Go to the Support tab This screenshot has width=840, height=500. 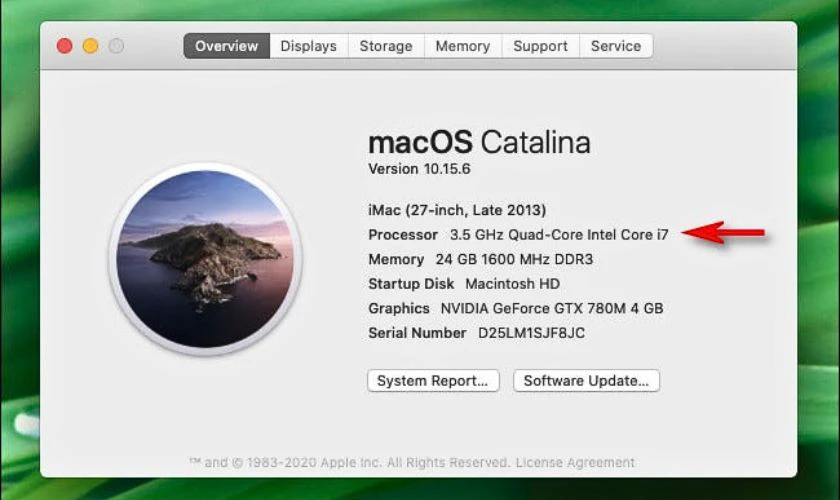[540, 46]
